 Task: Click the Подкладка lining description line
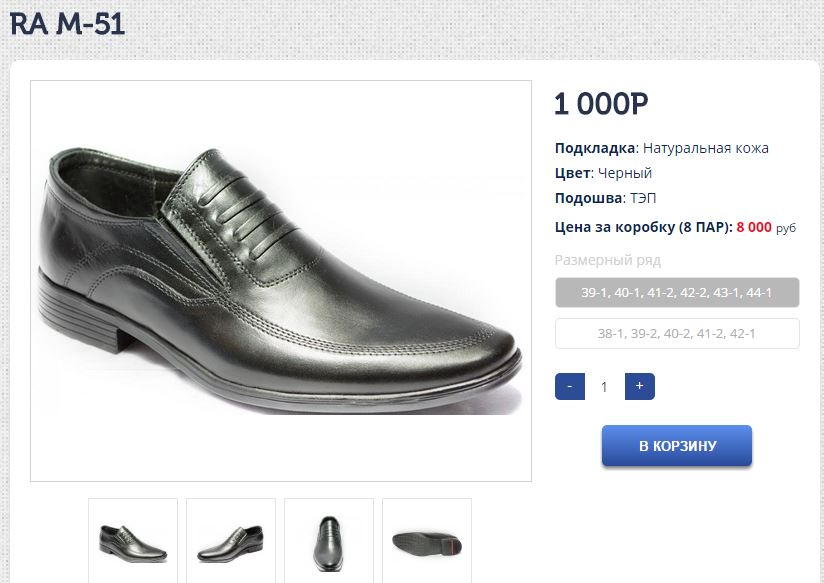(661, 148)
